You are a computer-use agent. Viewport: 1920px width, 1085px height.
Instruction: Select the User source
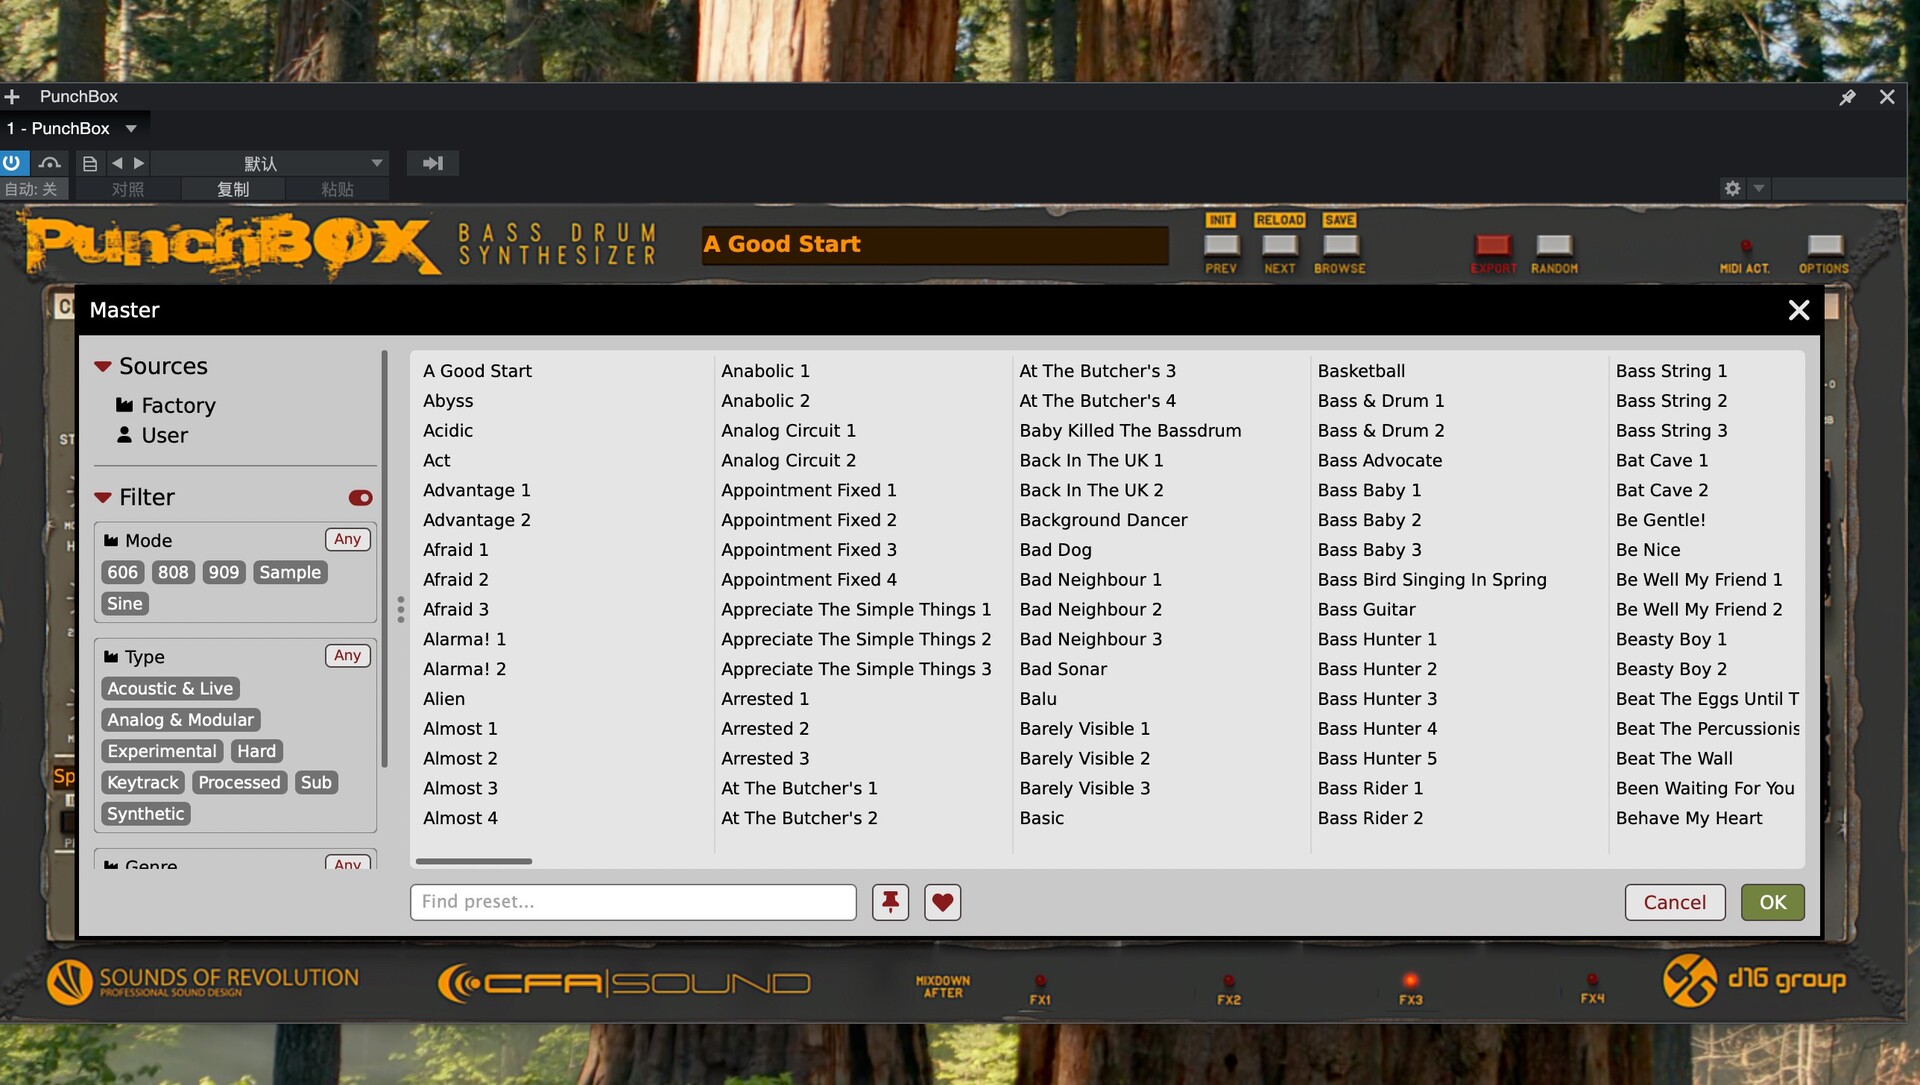[152, 435]
